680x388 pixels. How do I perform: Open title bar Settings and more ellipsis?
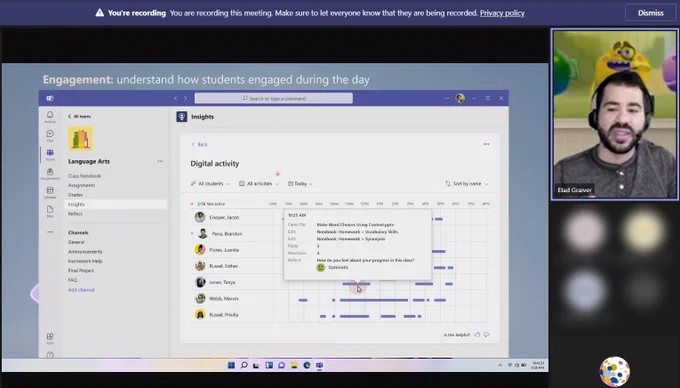[447, 98]
